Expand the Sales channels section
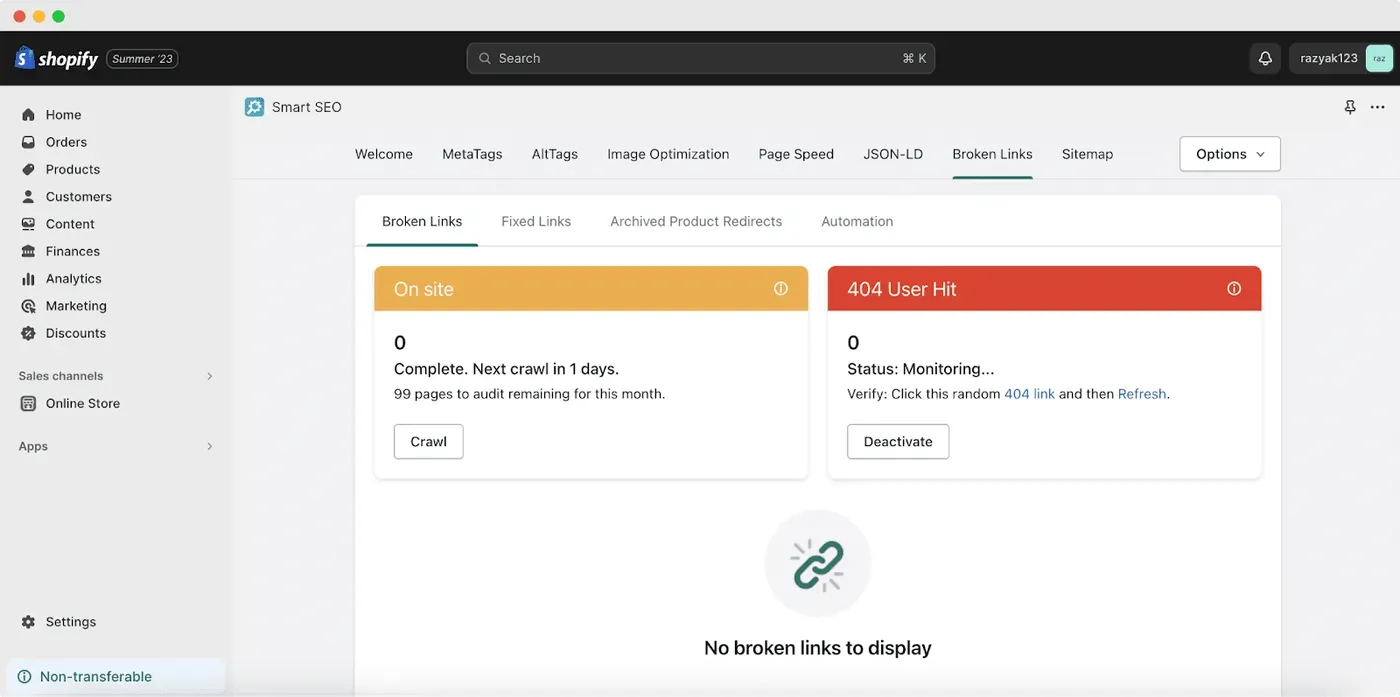Viewport: 1400px width, 697px height. tap(209, 376)
